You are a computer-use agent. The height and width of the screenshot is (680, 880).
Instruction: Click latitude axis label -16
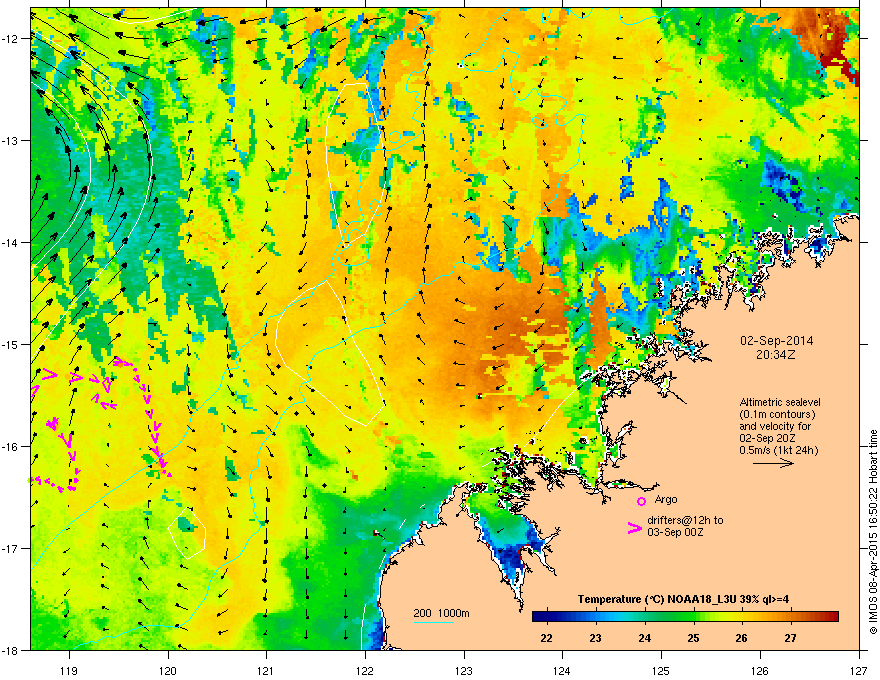[10, 447]
